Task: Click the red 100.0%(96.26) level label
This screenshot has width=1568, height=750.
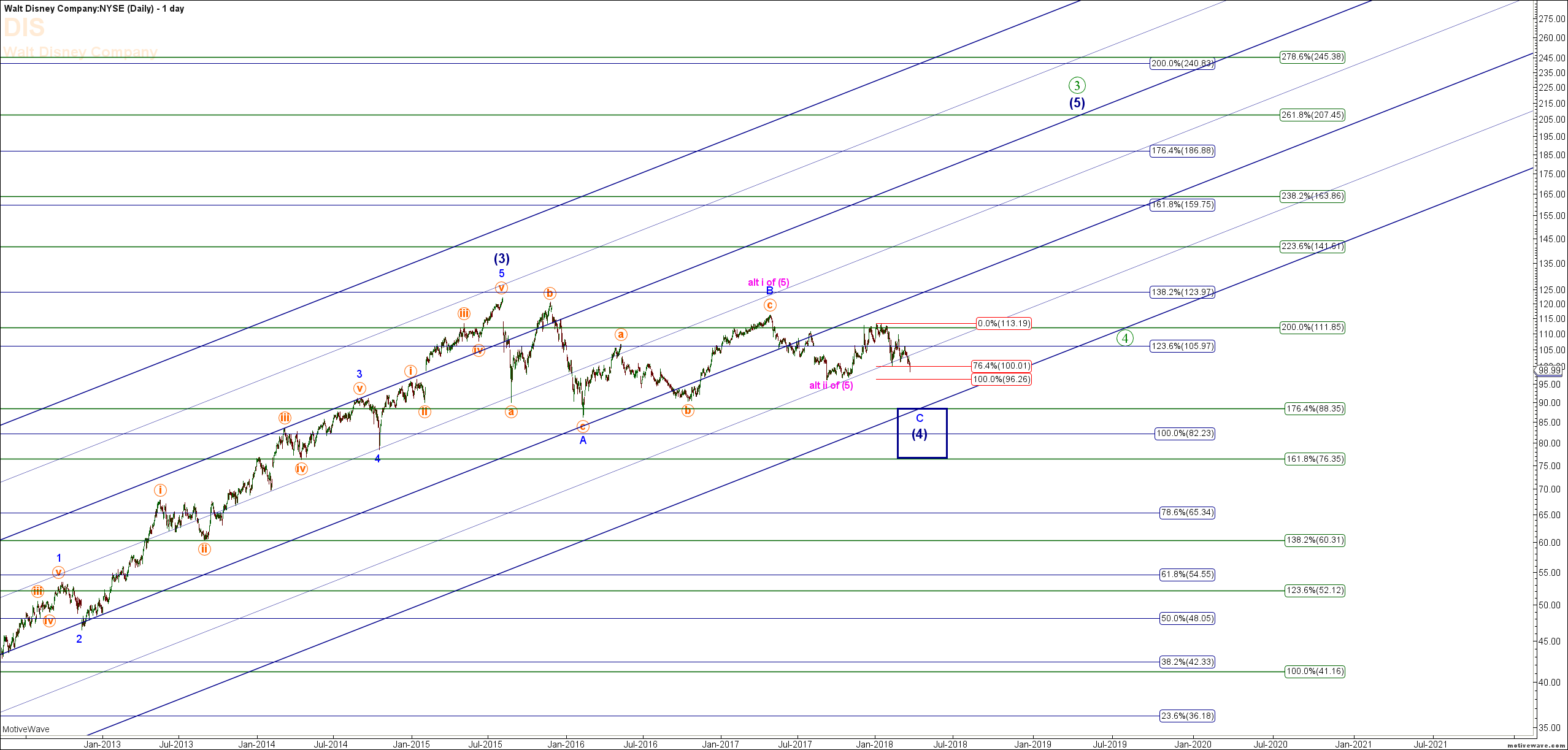Action: coord(1001,379)
